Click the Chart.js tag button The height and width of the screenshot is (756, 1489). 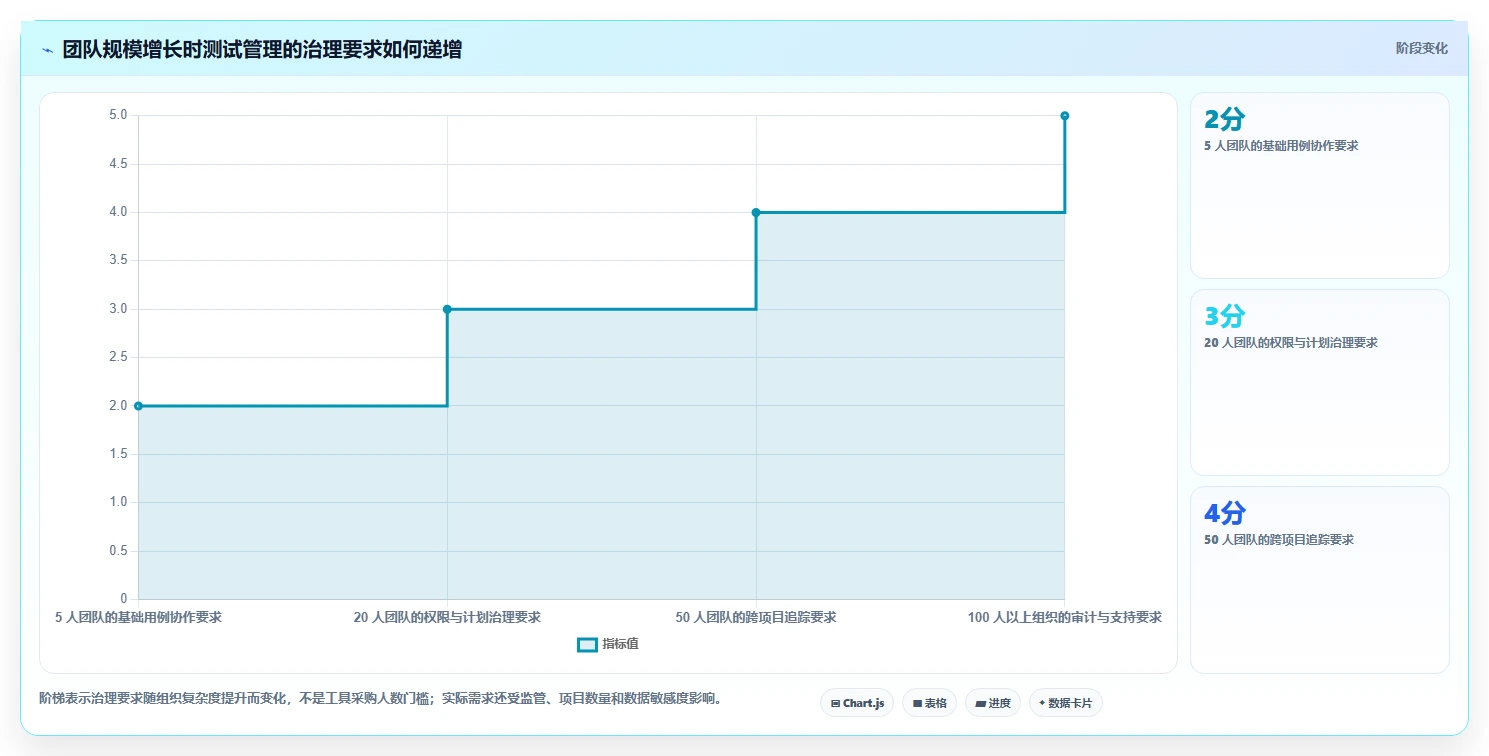pos(857,703)
